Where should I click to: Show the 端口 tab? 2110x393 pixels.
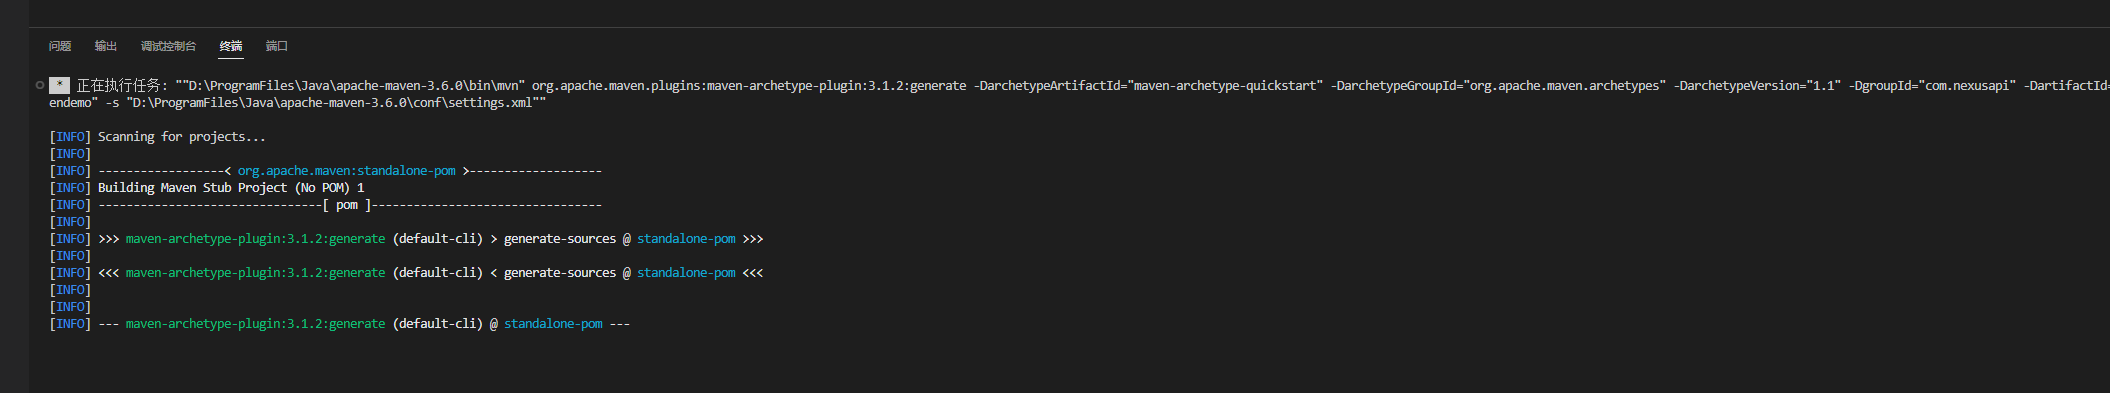click(x=277, y=46)
